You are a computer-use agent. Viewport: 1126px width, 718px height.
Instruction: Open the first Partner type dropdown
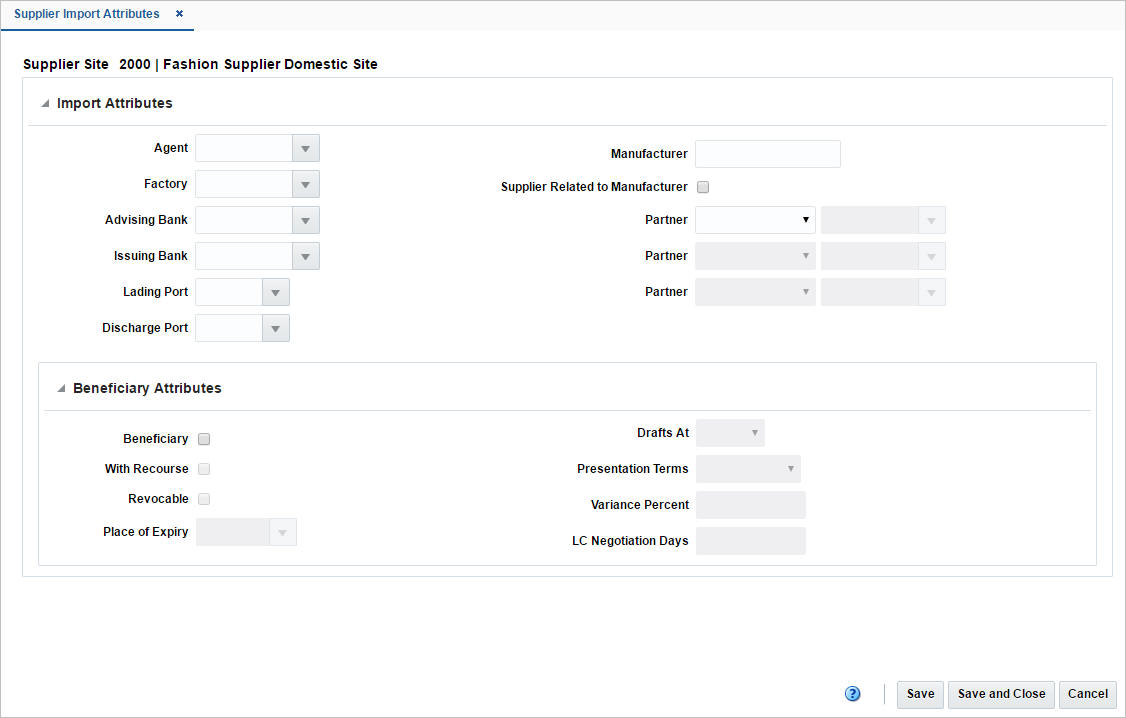point(805,219)
